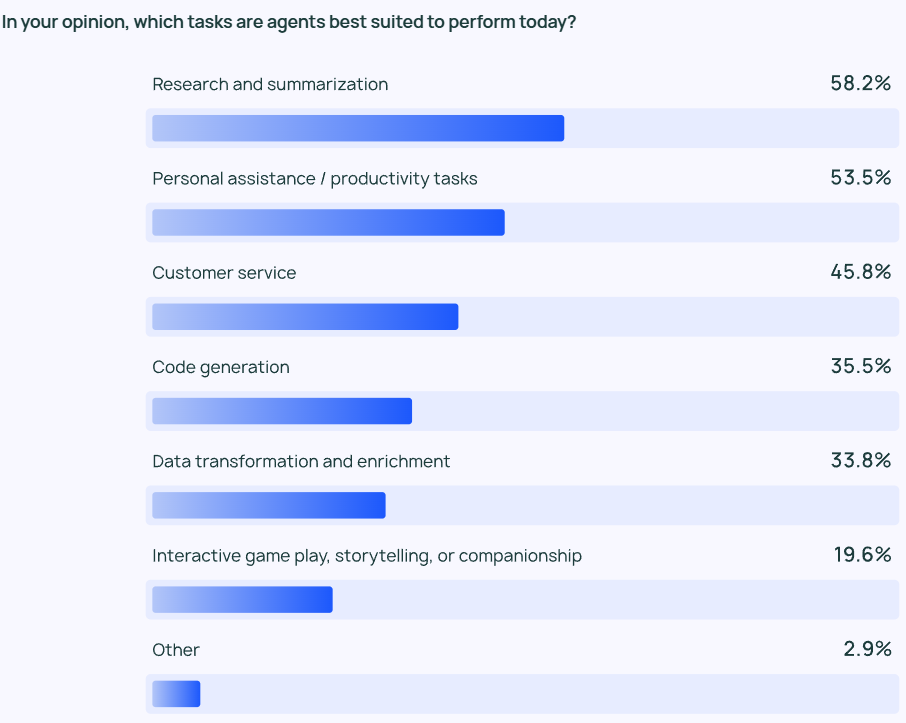The image size is (906, 723).
Task: Click the Customer service blue bar
Action: pos(305,317)
